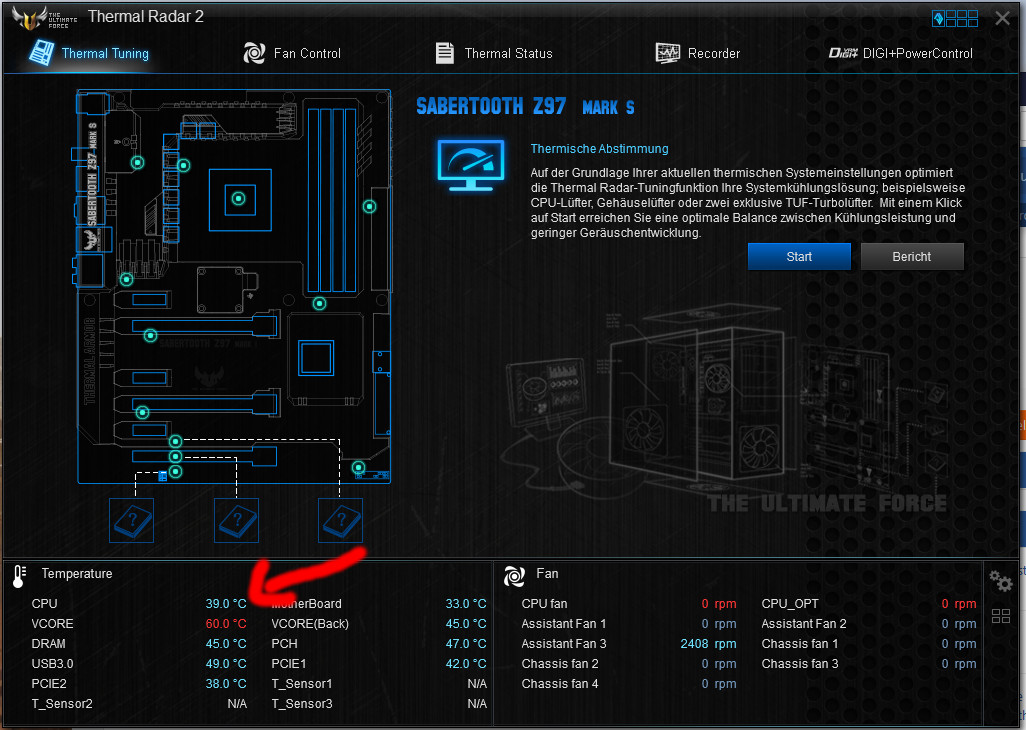This screenshot has height=730, width=1026.
Task: Click the T_Sensor2 label
Action: (x=62, y=704)
